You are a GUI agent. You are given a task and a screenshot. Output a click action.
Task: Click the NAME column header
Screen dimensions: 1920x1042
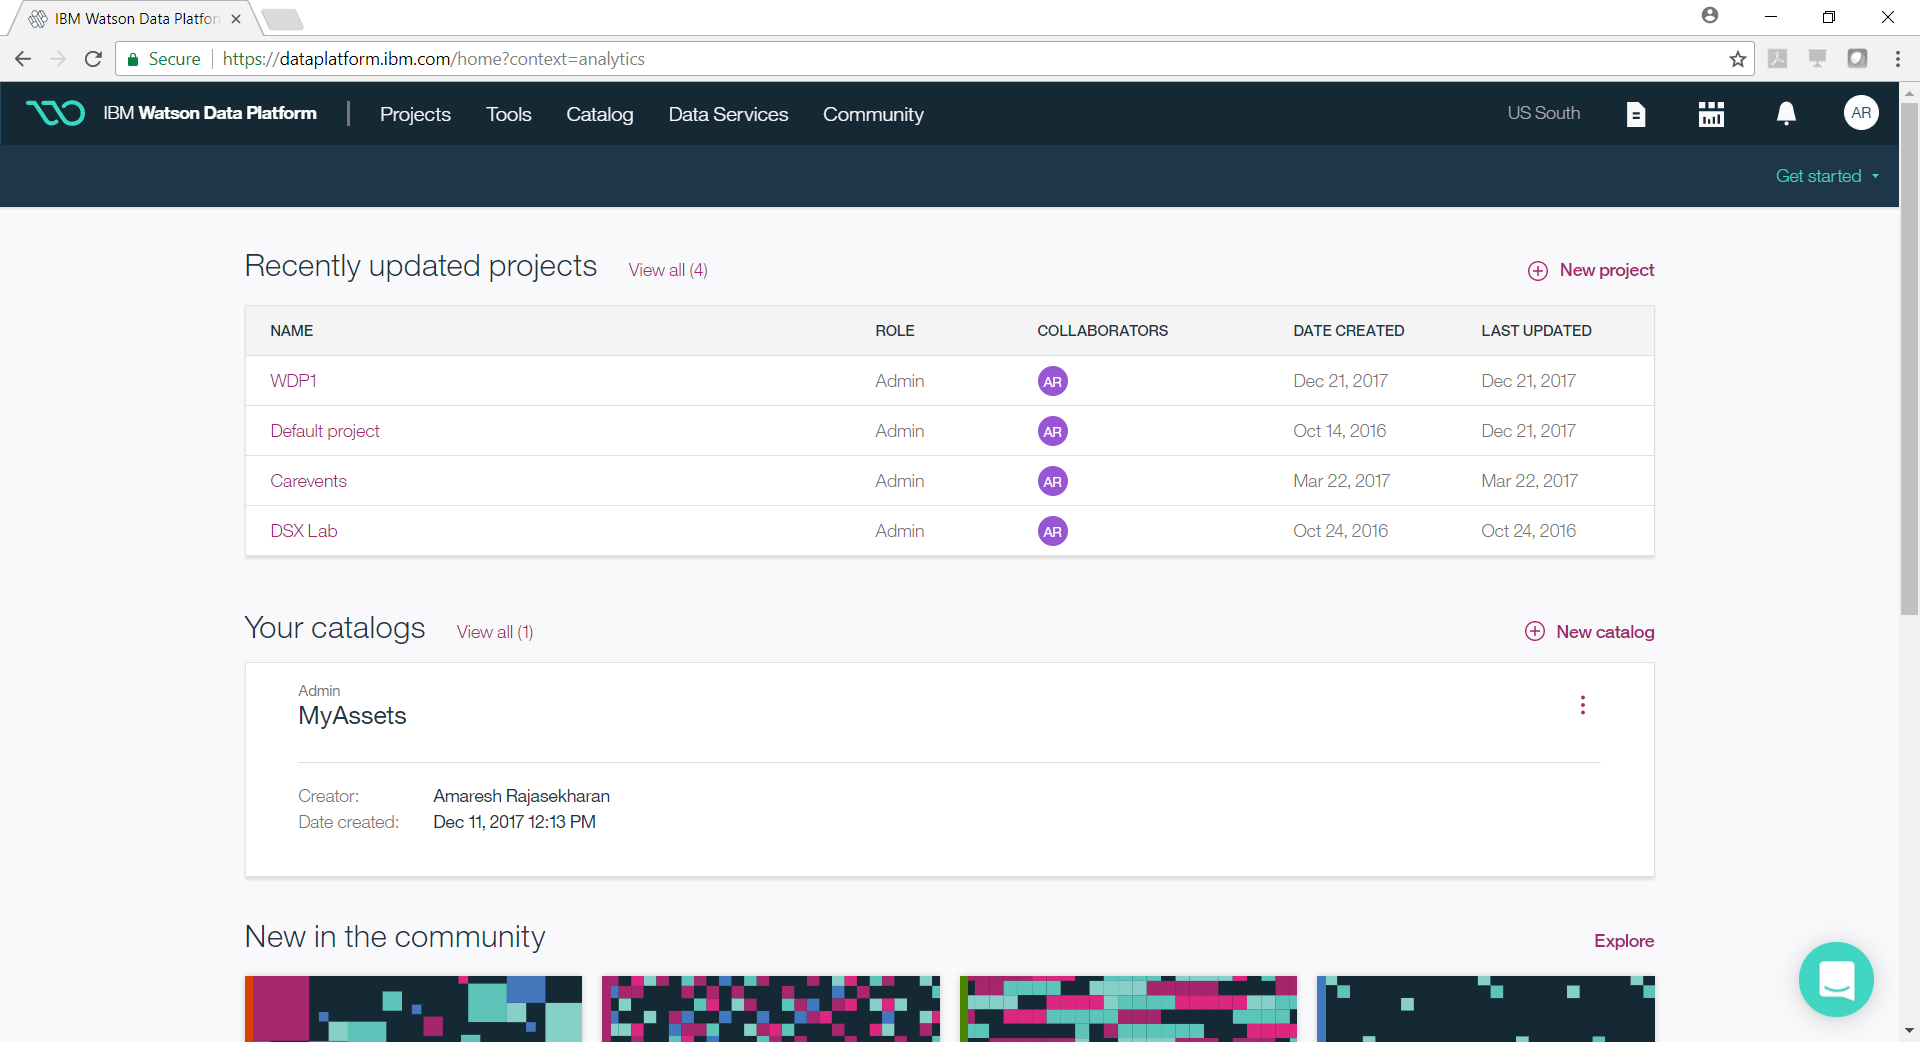pos(291,331)
